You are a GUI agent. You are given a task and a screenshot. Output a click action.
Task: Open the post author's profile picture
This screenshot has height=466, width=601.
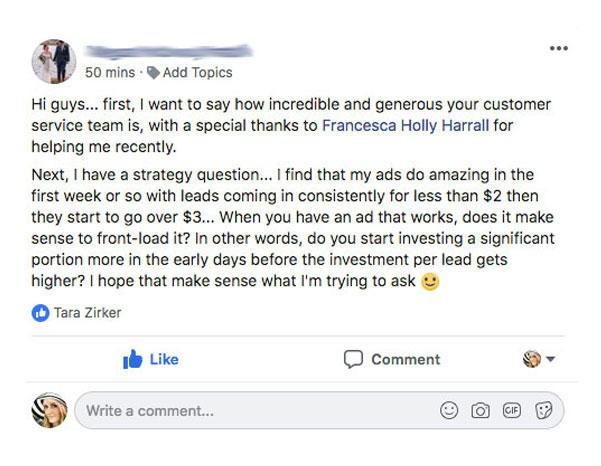pos(54,61)
